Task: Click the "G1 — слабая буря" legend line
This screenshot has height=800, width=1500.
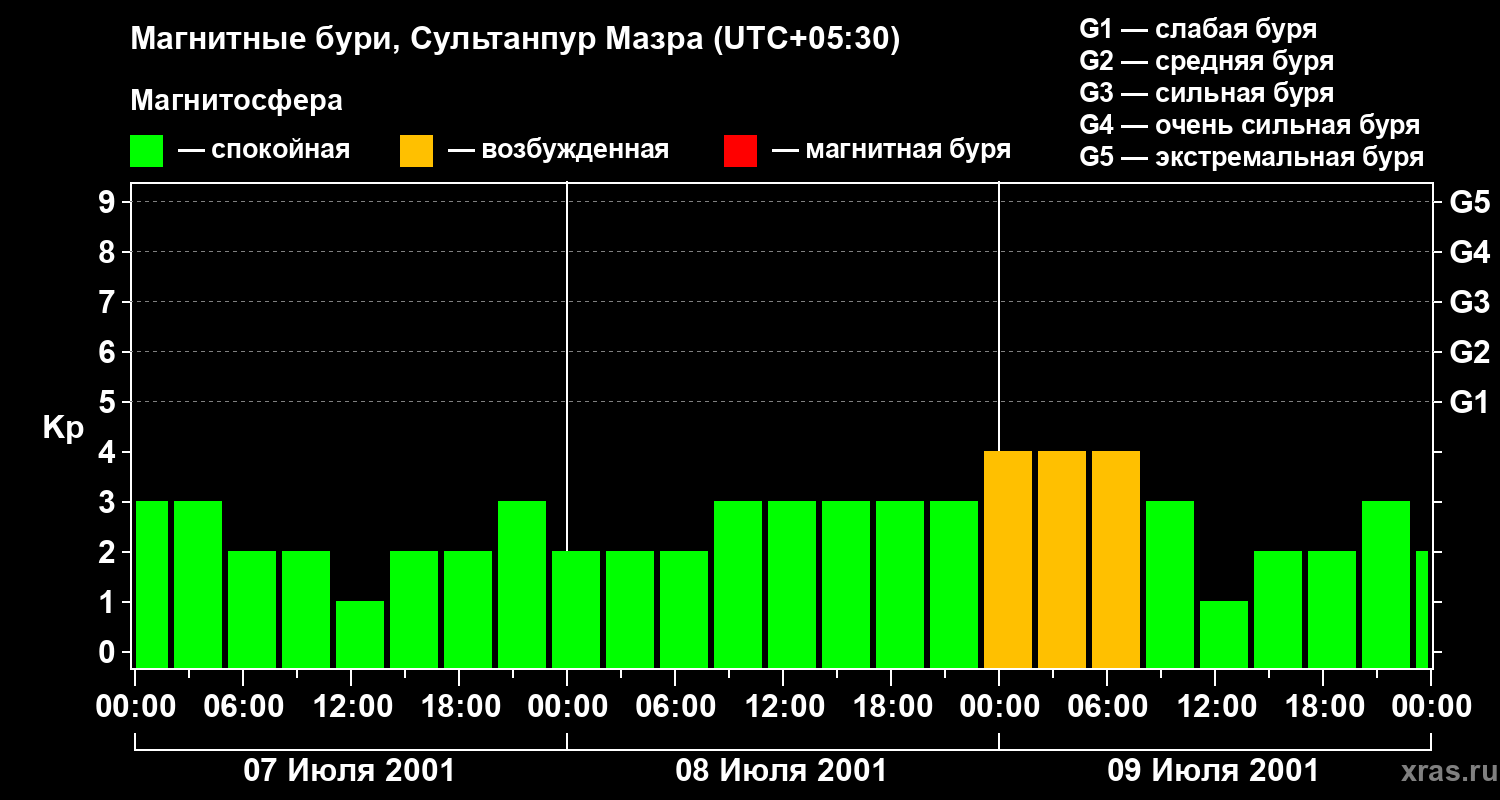Action: 1198,28
